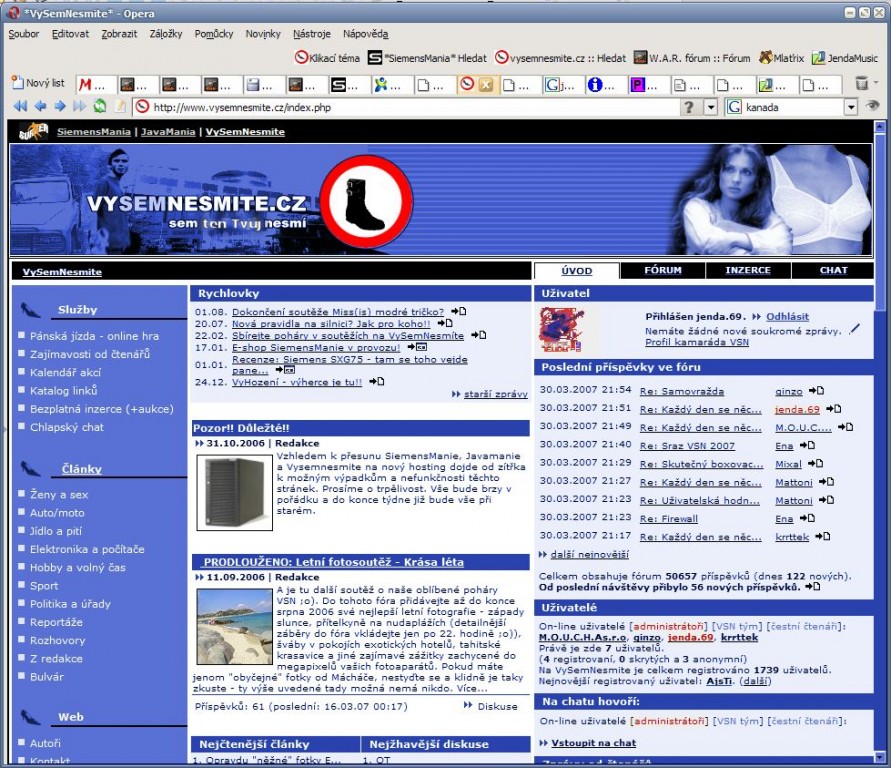
Task: Switch to the Gmail tab with red M
Action: [x=92, y=85]
